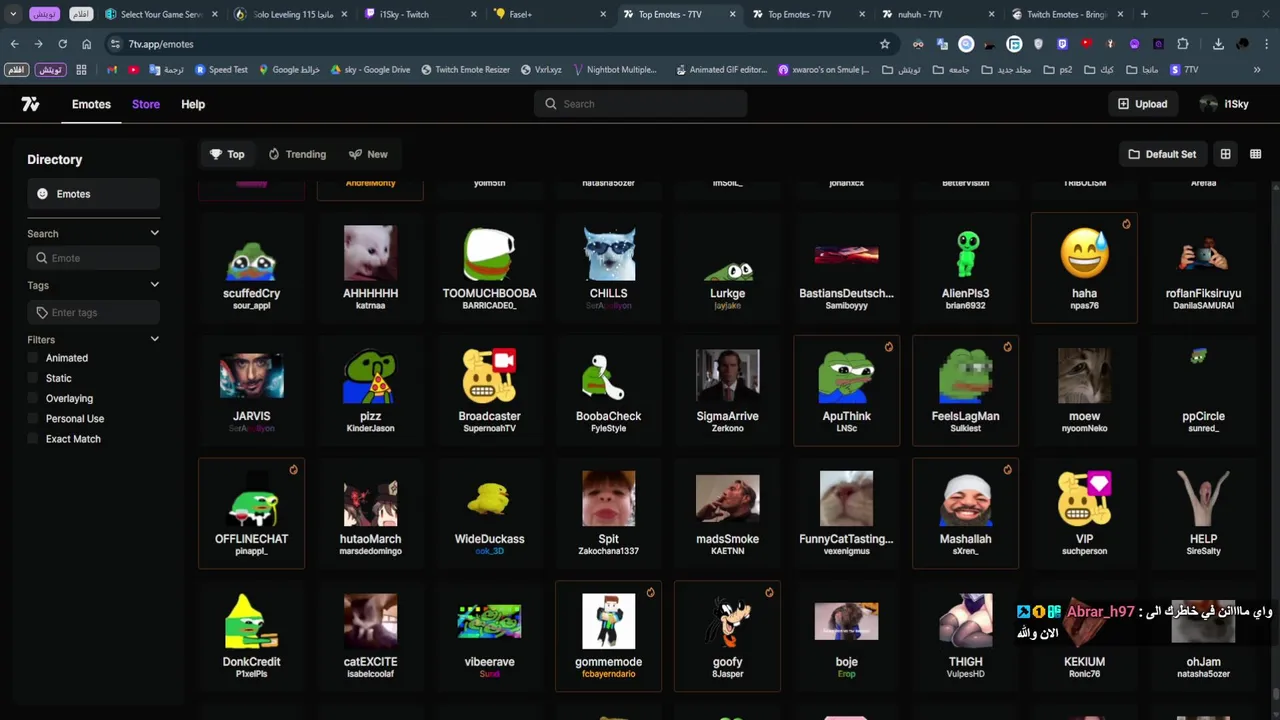Collapse the Tags section
The width and height of the screenshot is (1280, 720).
click(x=154, y=285)
